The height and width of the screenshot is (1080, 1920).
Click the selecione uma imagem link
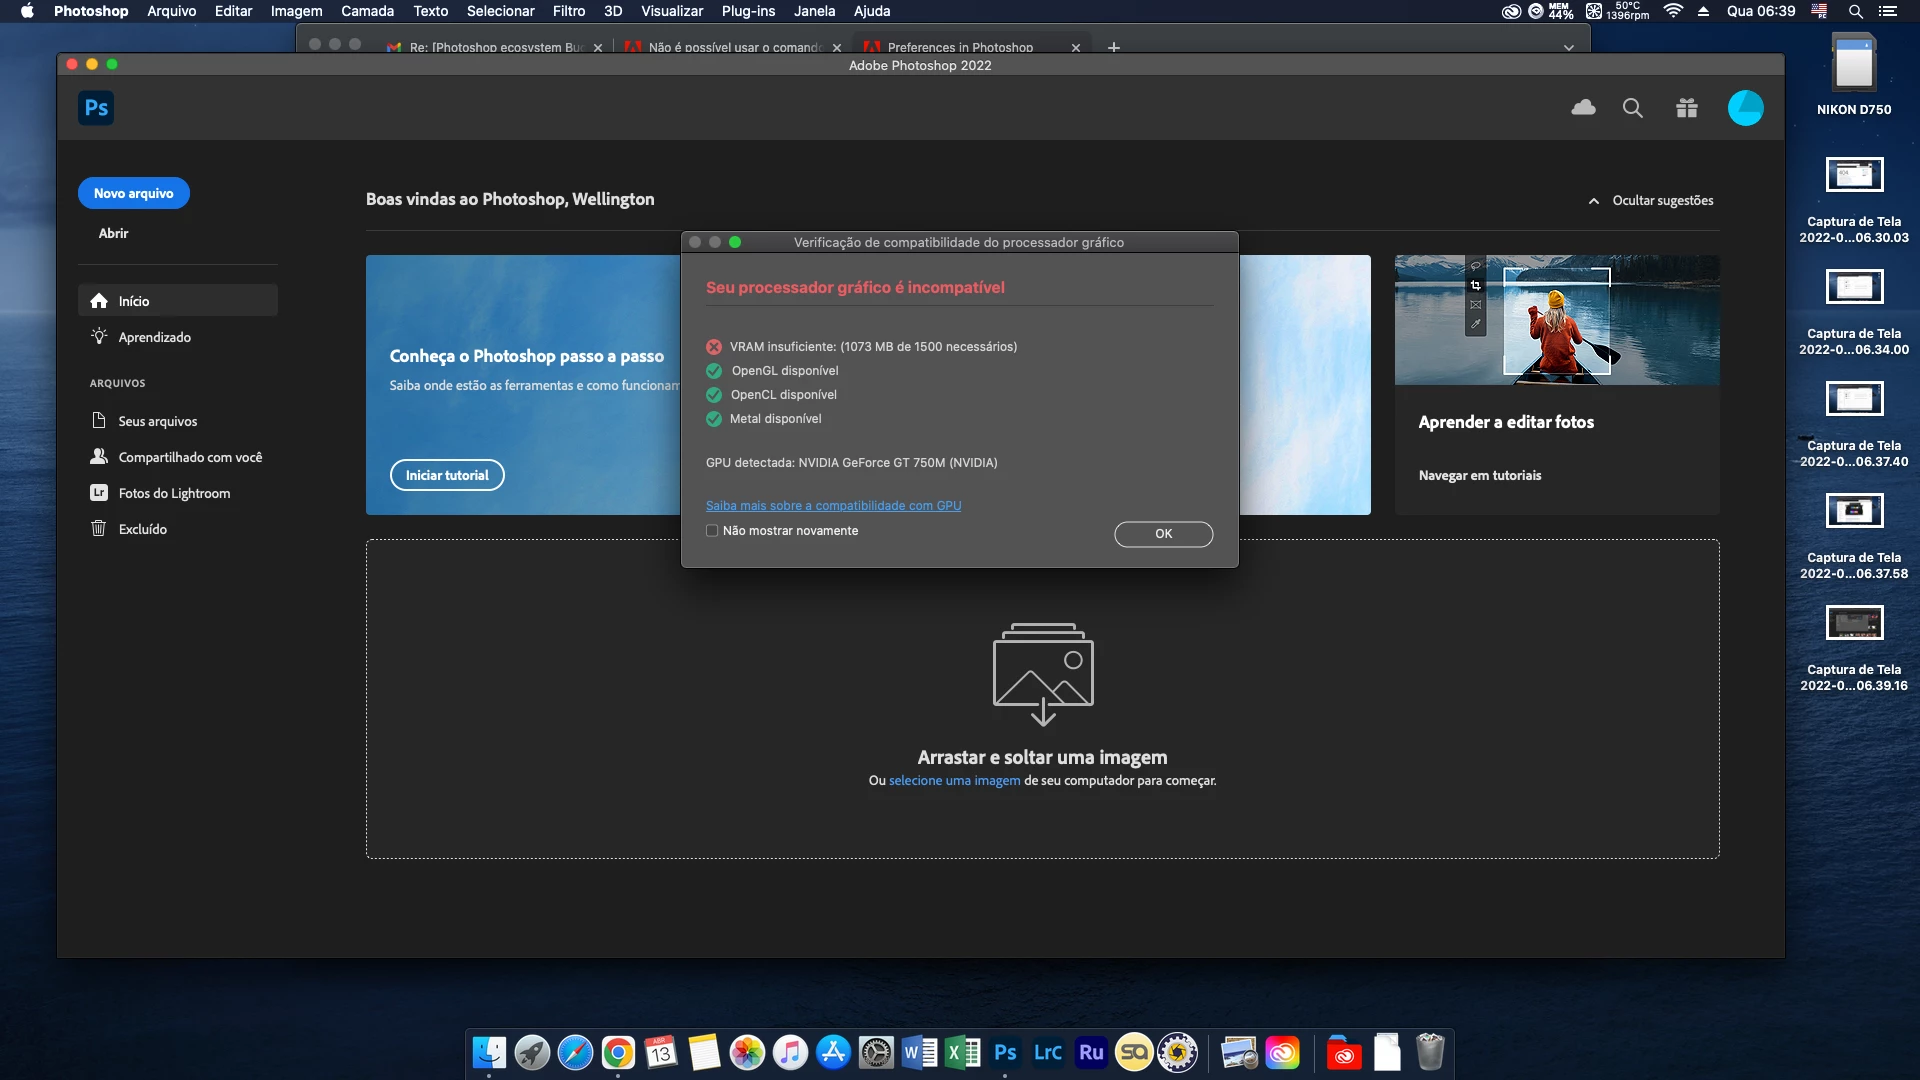pos(954,781)
